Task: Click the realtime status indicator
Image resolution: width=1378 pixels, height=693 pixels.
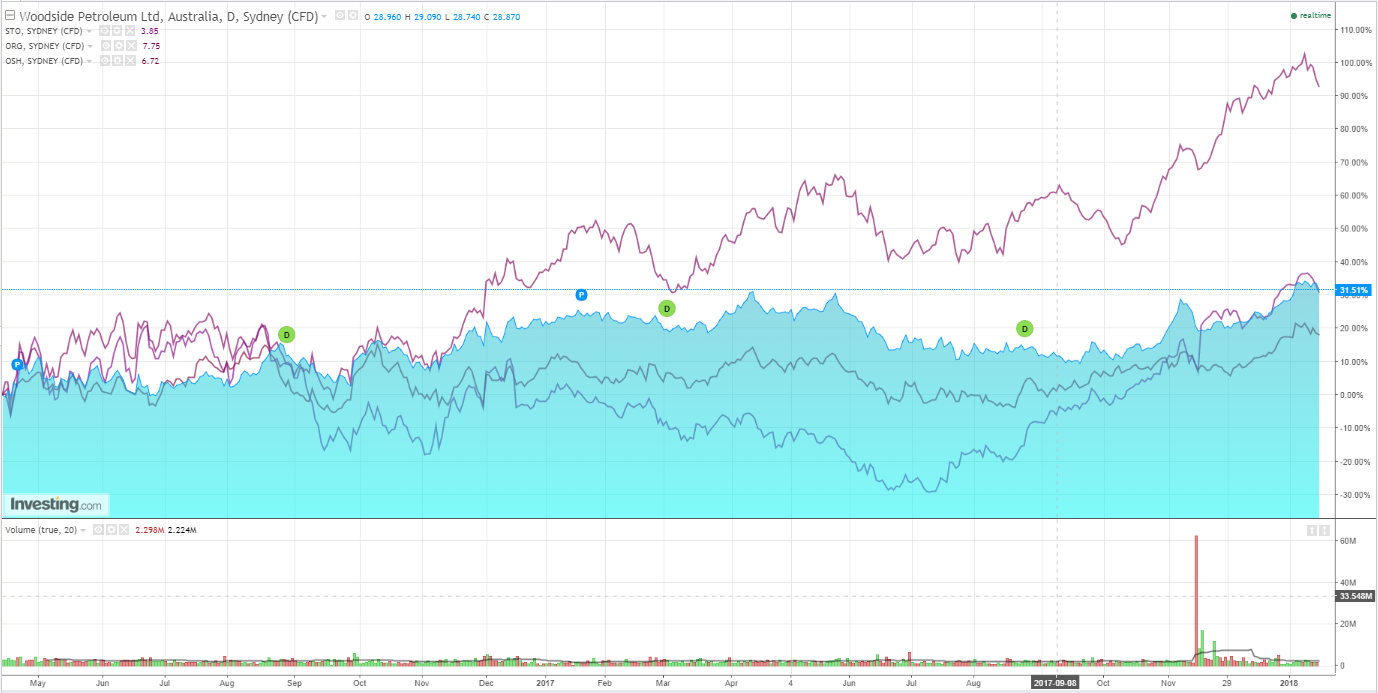Action: 1311,16
